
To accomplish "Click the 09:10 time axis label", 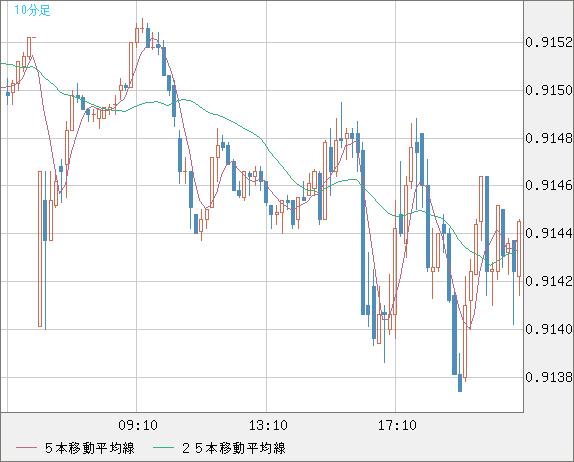I will point(138,425).
